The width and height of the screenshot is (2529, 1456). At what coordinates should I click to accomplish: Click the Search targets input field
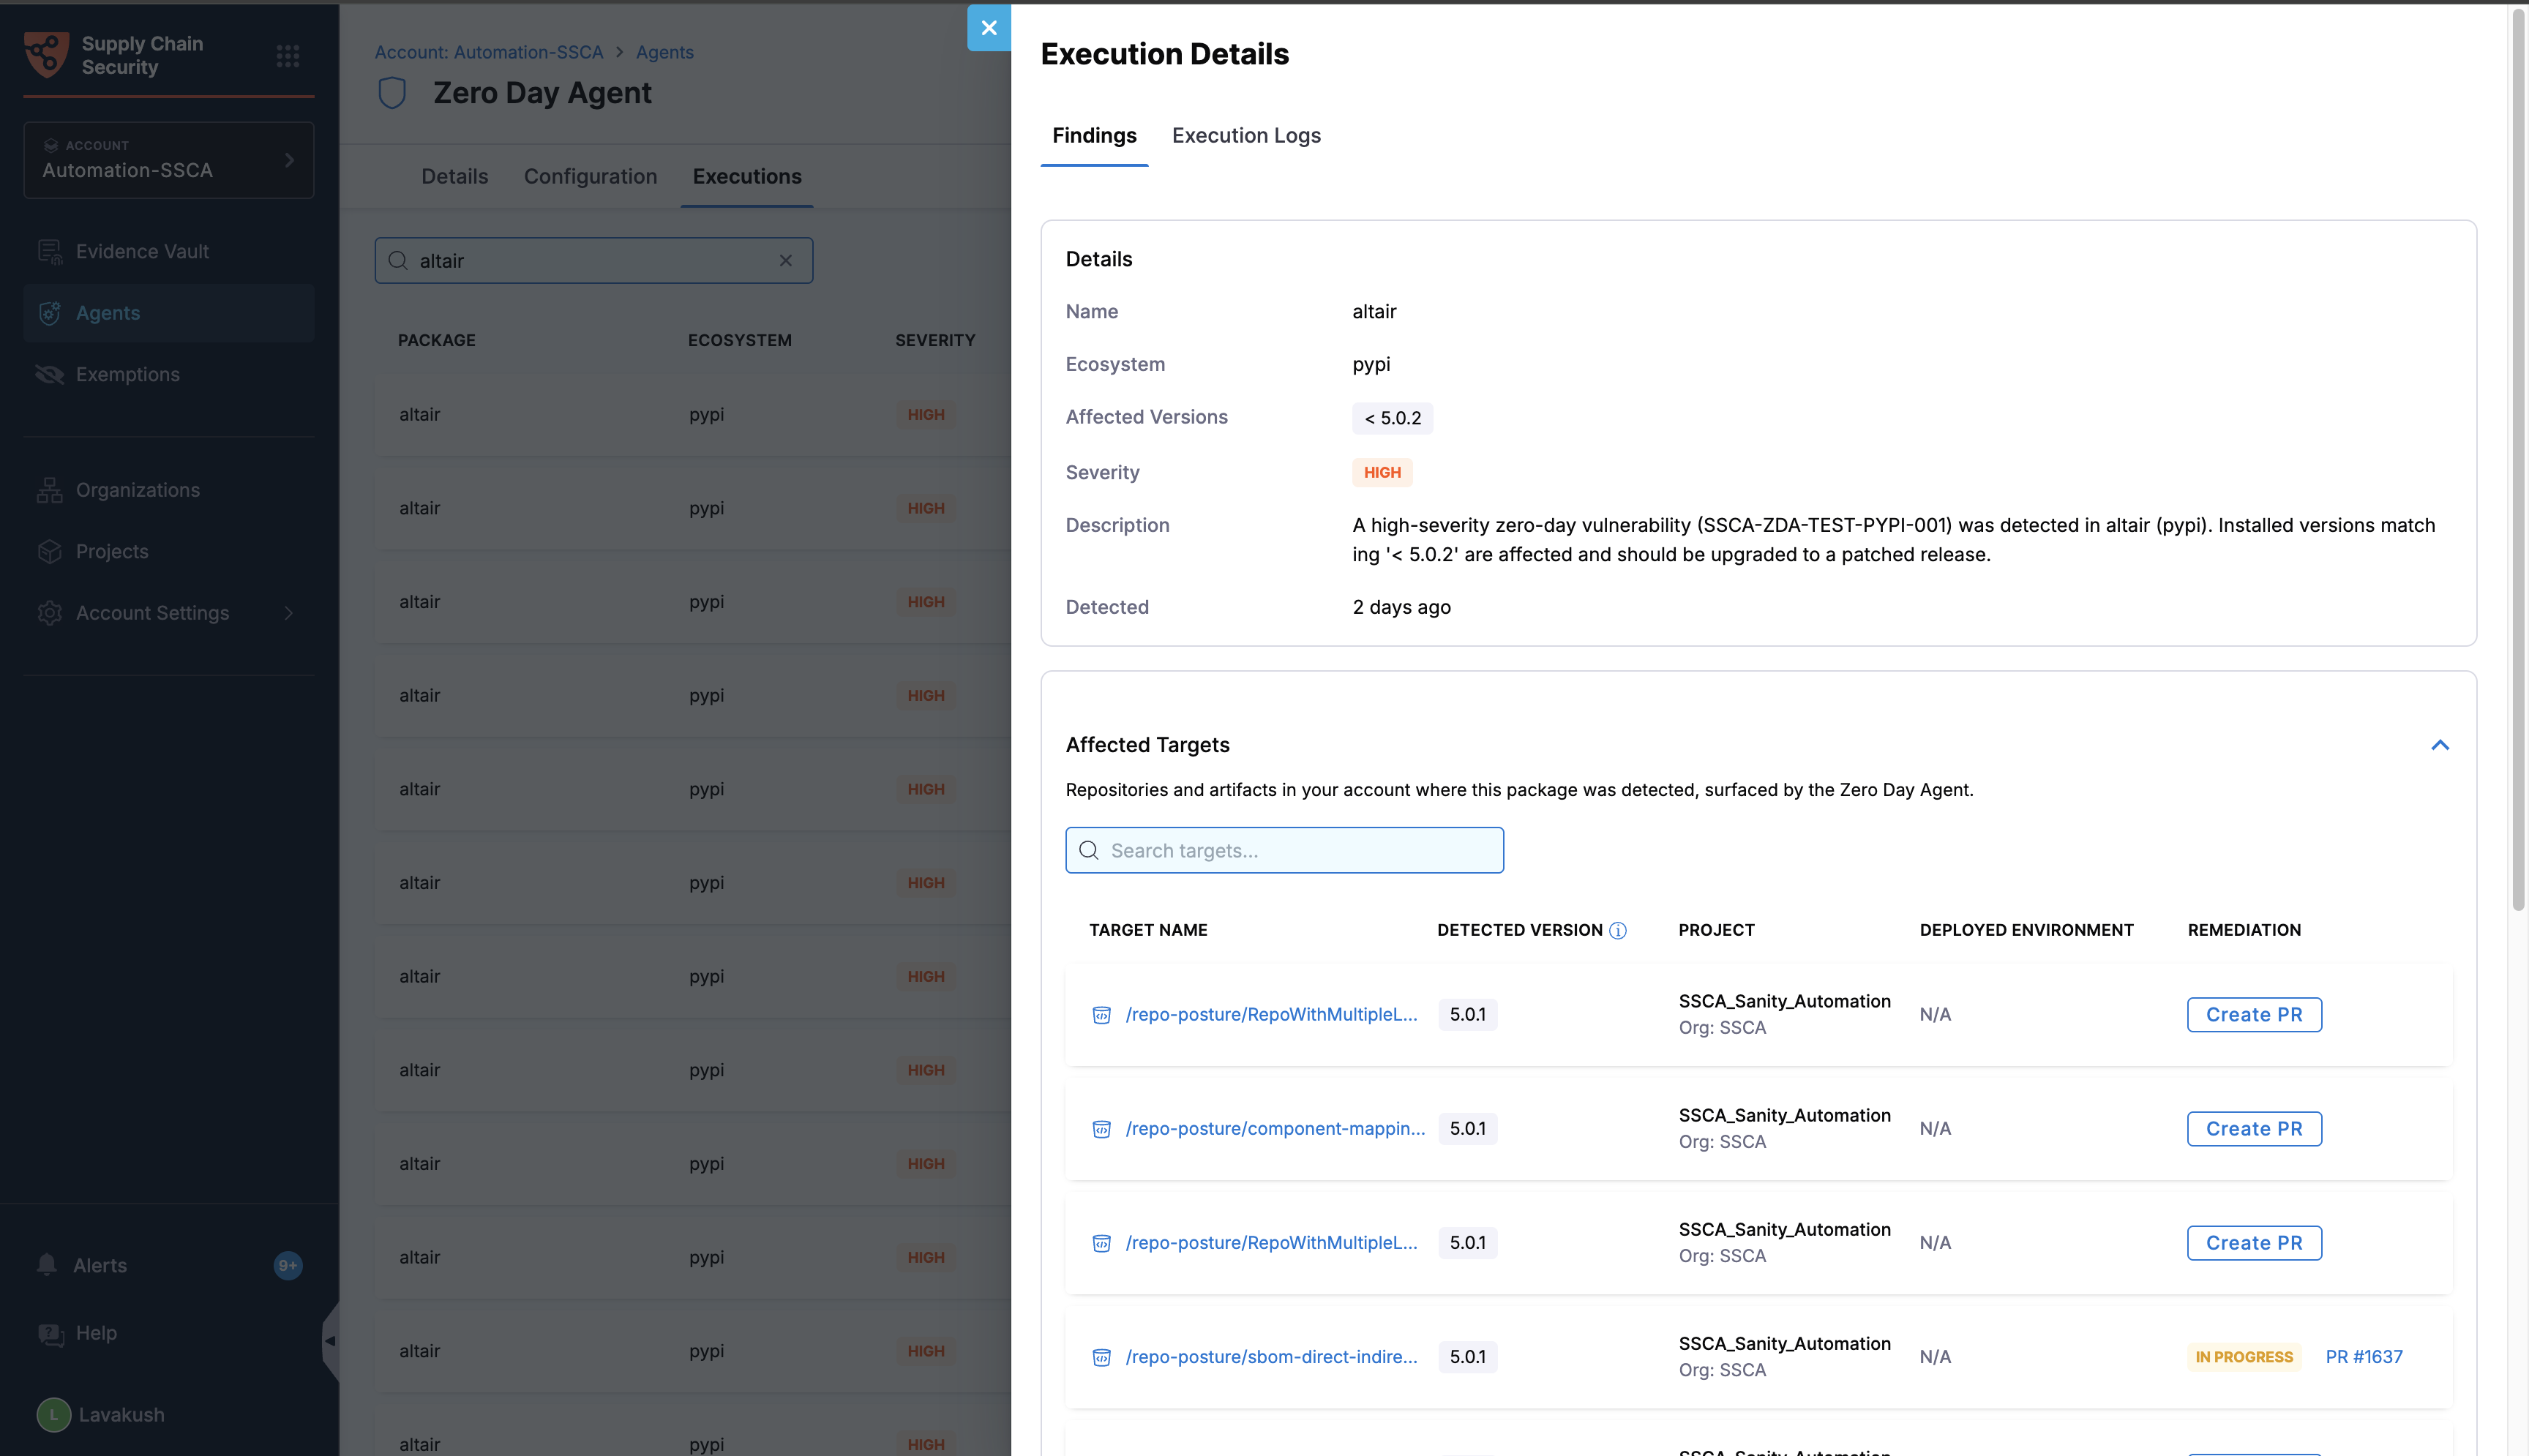1284,850
